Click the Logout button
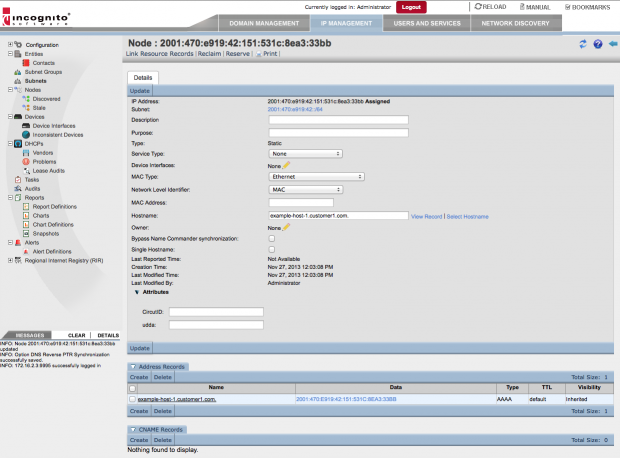The width and height of the screenshot is (620, 458). (411, 7)
